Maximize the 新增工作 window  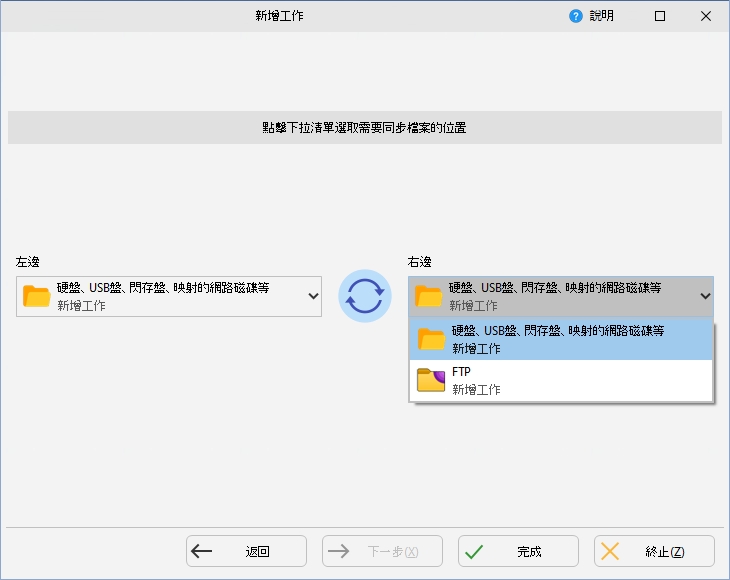660,16
